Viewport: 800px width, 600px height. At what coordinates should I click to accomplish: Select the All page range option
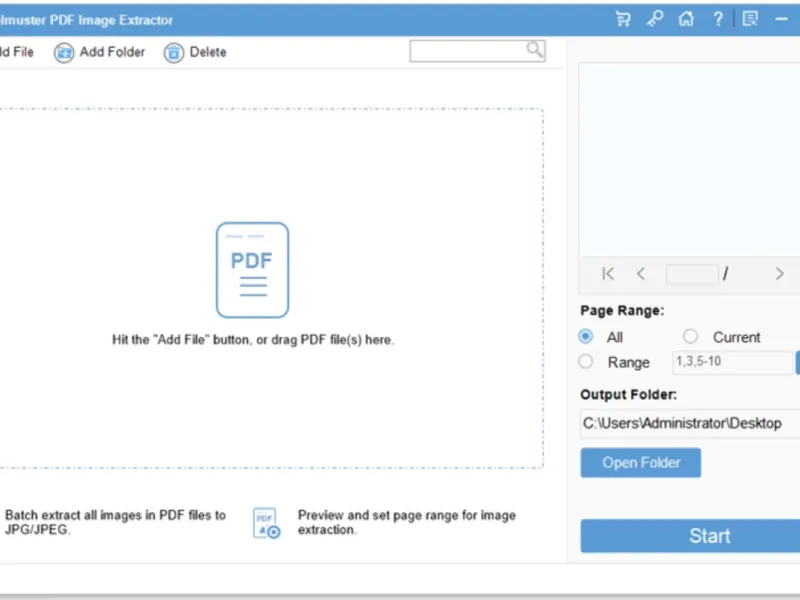pos(586,336)
